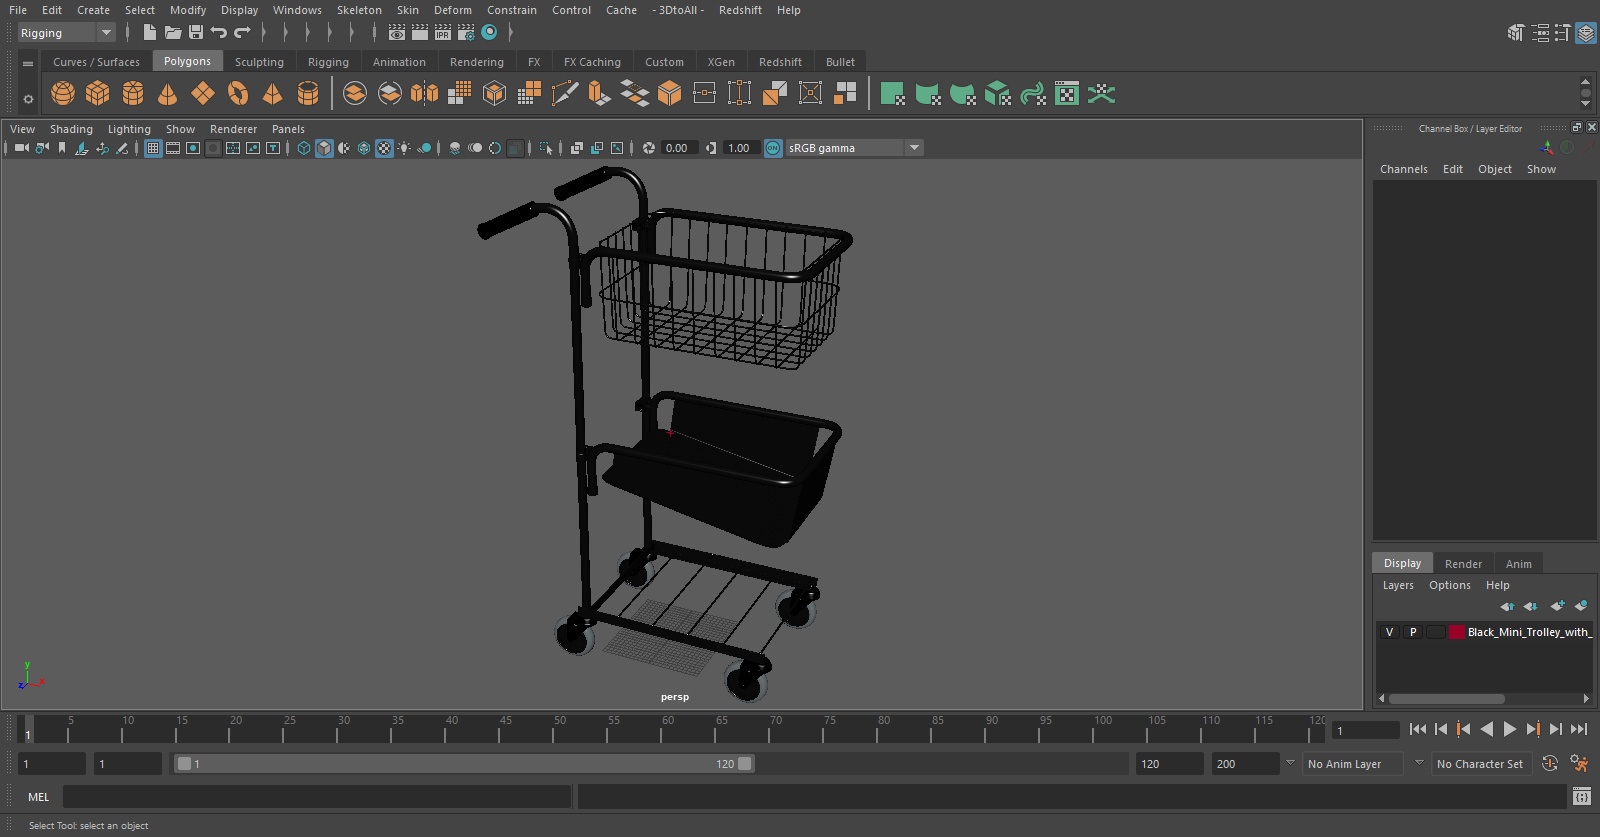Click the playback range slider bar
Image resolution: width=1600 pixels, height=837 pixels.
click(x=465, y=764)
